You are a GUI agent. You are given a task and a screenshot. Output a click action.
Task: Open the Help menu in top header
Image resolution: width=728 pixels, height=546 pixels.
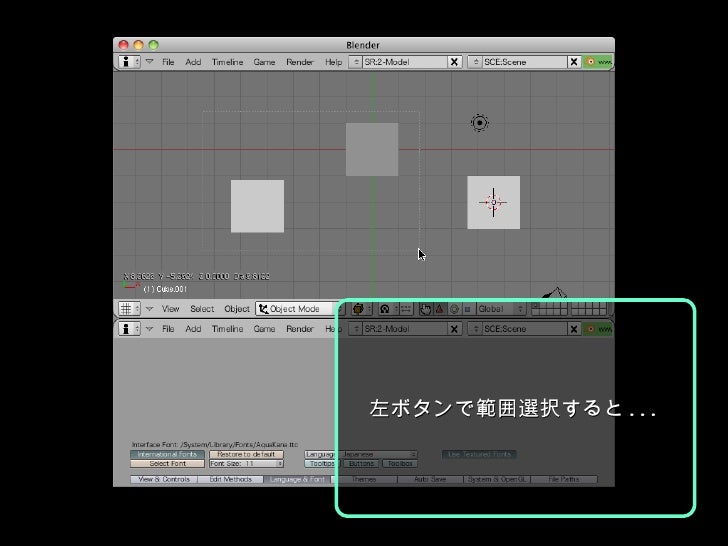pyautogui.click(x=333, y=62)
